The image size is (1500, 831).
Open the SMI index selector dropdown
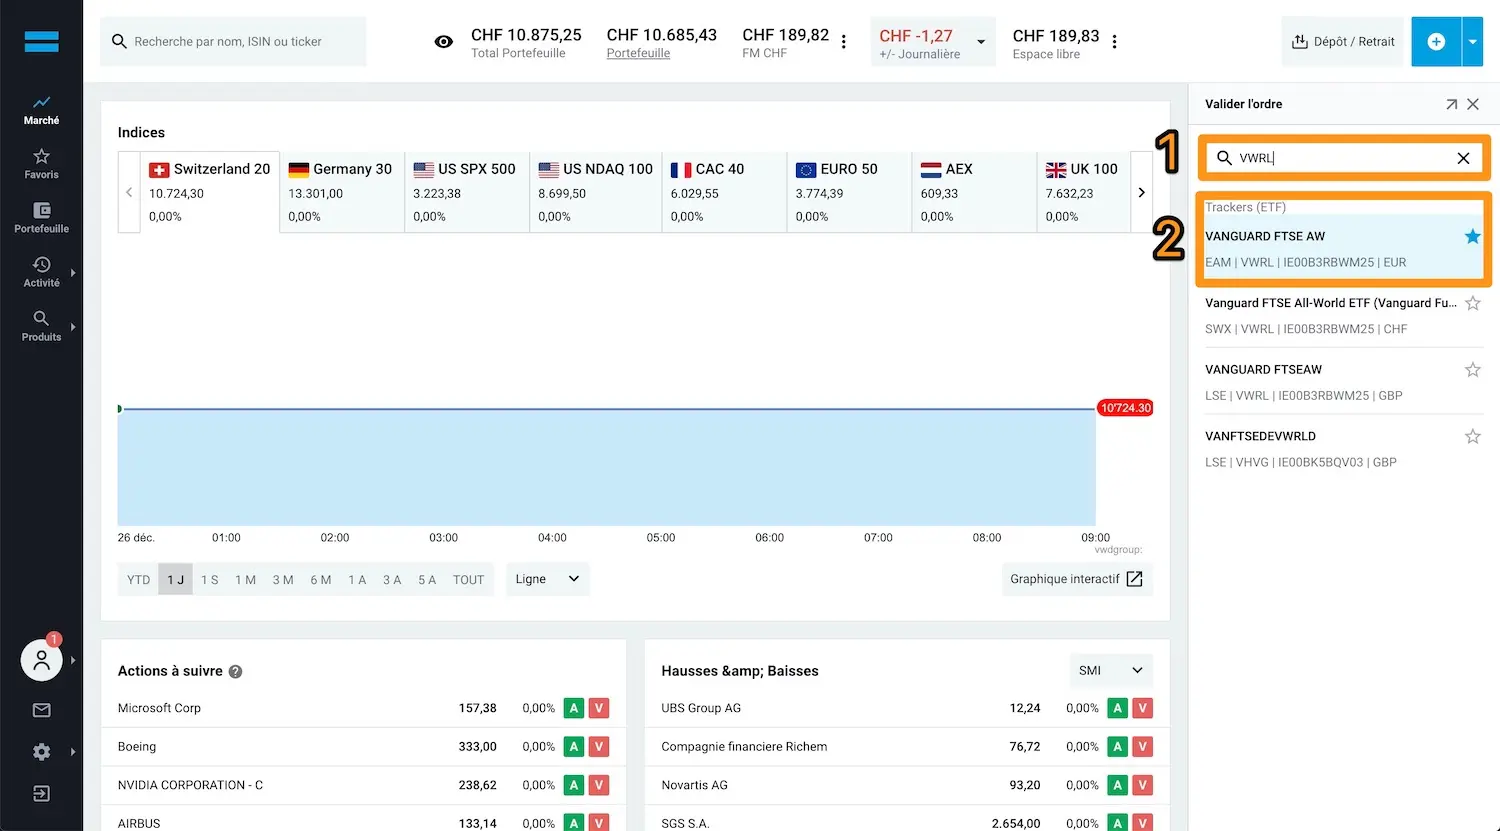click(1109, 670)
